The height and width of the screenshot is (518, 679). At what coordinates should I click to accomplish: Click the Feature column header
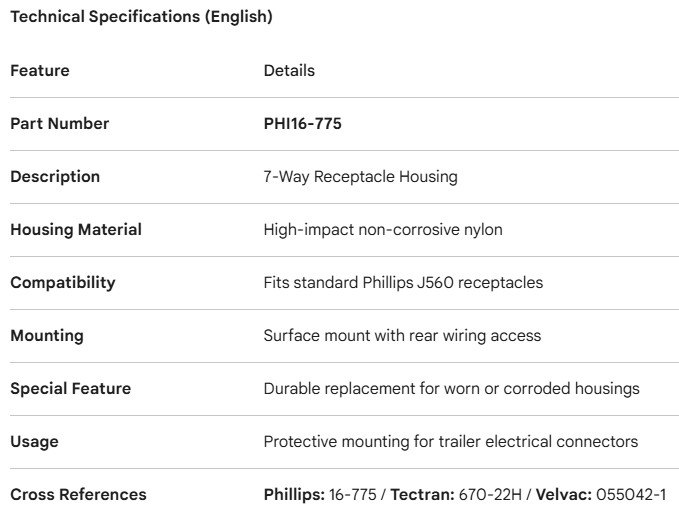(x=40, y=71)
